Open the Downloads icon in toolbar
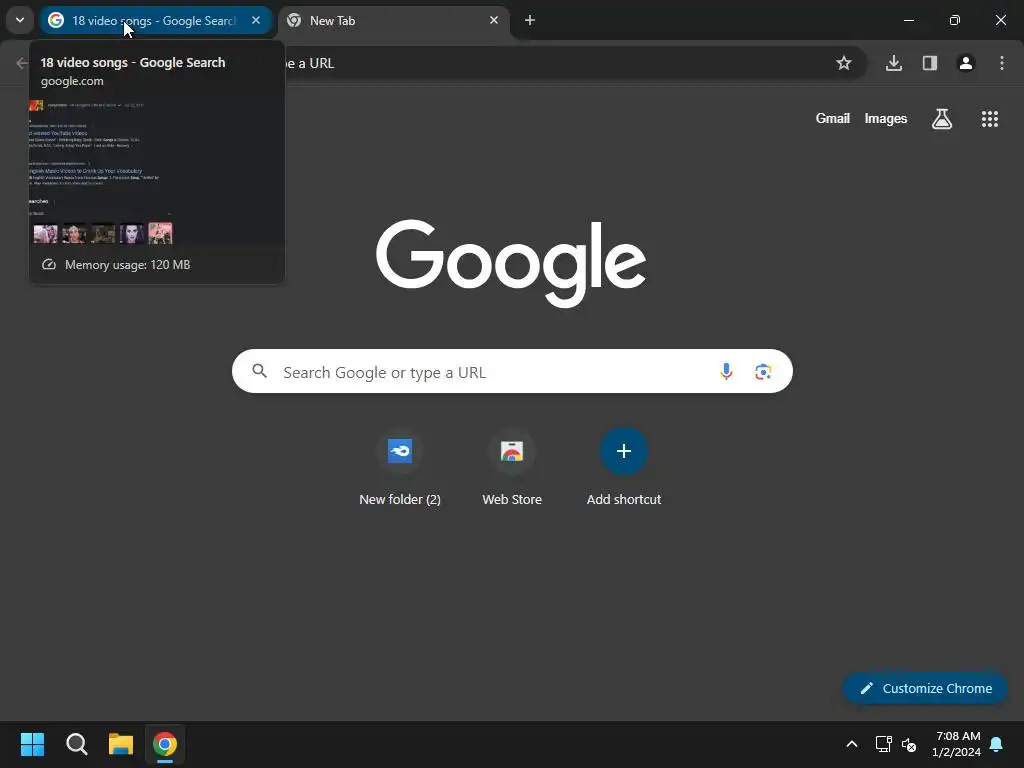This screenshot has width=1024, height=768. tap(893, 63)
